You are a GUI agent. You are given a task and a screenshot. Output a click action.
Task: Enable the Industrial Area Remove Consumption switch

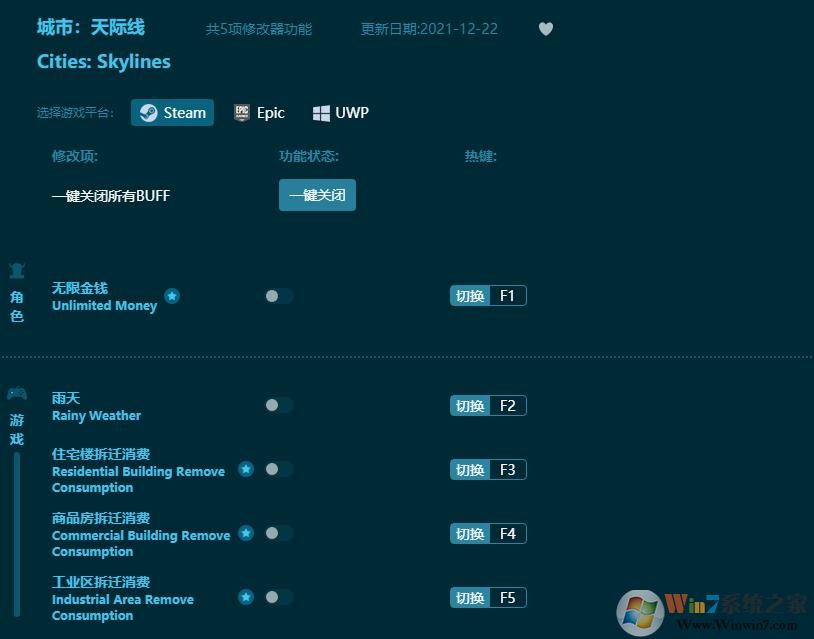click(x=279, y=597)
